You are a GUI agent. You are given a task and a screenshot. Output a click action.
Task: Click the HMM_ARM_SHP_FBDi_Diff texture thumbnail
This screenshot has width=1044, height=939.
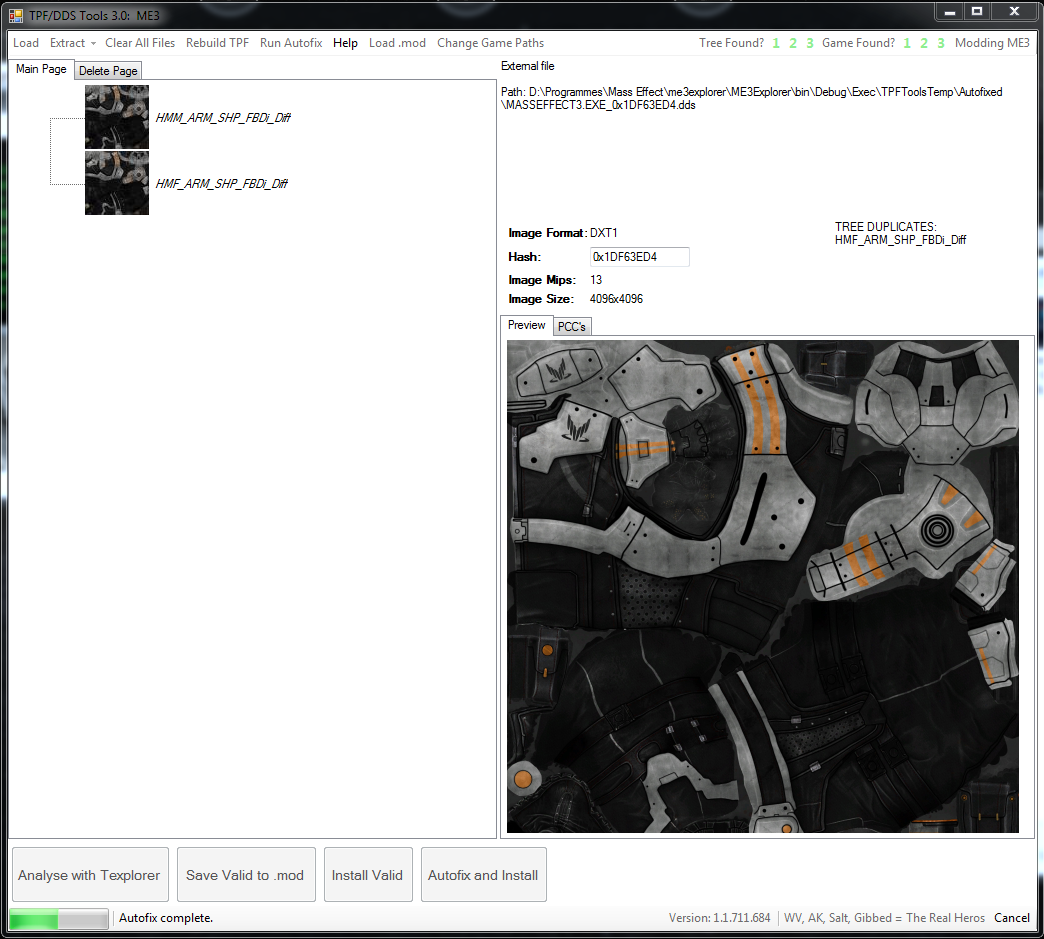click(117, 117)
